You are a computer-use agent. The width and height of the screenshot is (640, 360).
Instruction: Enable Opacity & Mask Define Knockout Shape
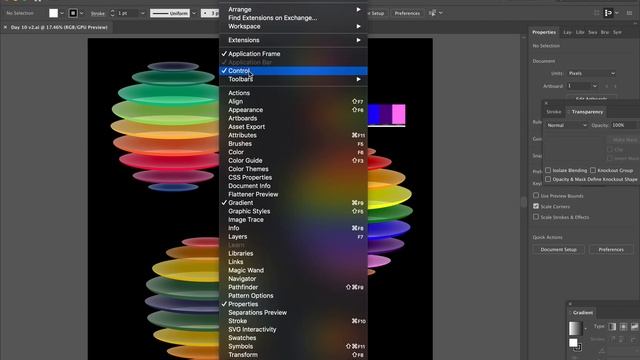click(x=548, y=179)
